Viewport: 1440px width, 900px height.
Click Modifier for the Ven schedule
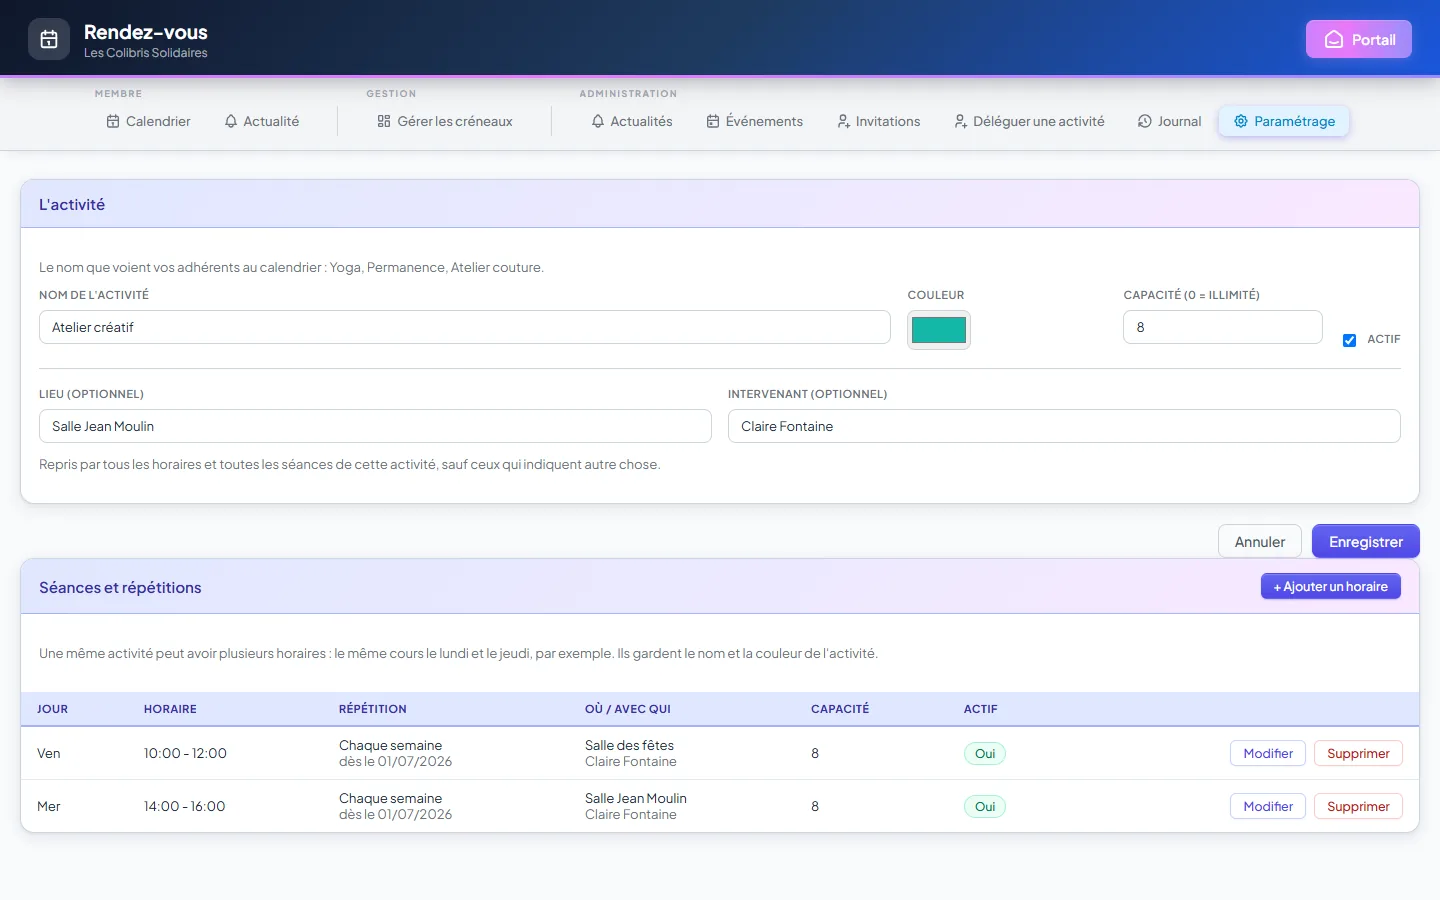pos(1268,753)
